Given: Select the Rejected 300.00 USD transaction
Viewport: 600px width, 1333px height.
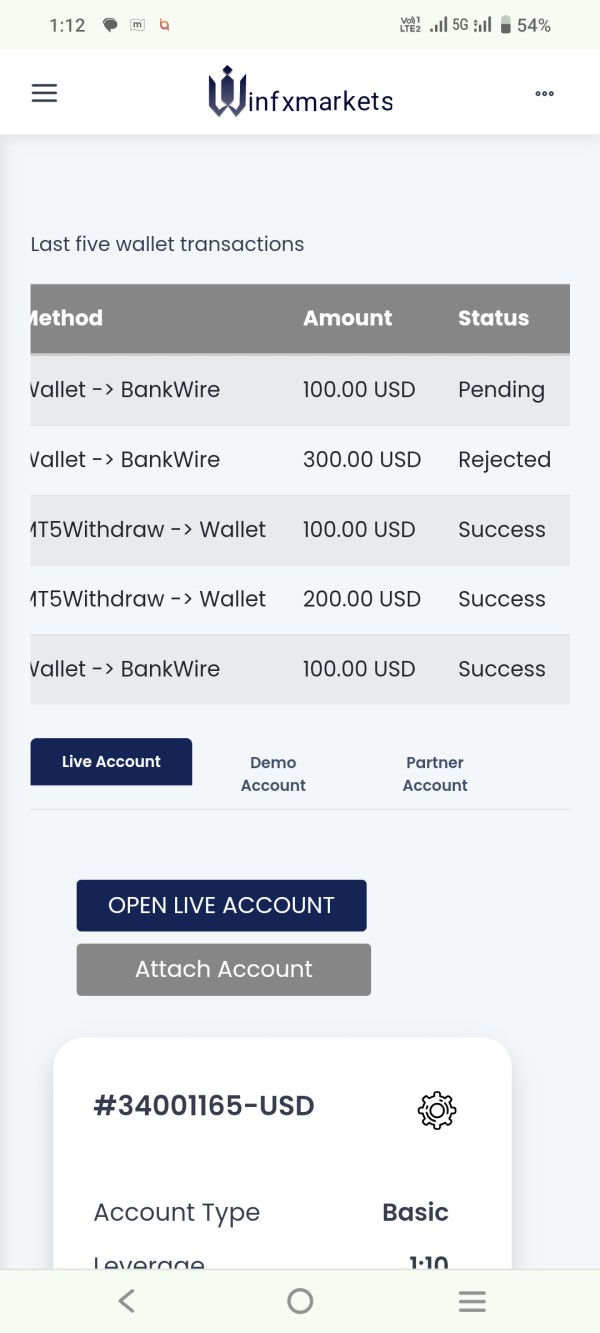Looking at the screenshot, I should tap(300, 460).
